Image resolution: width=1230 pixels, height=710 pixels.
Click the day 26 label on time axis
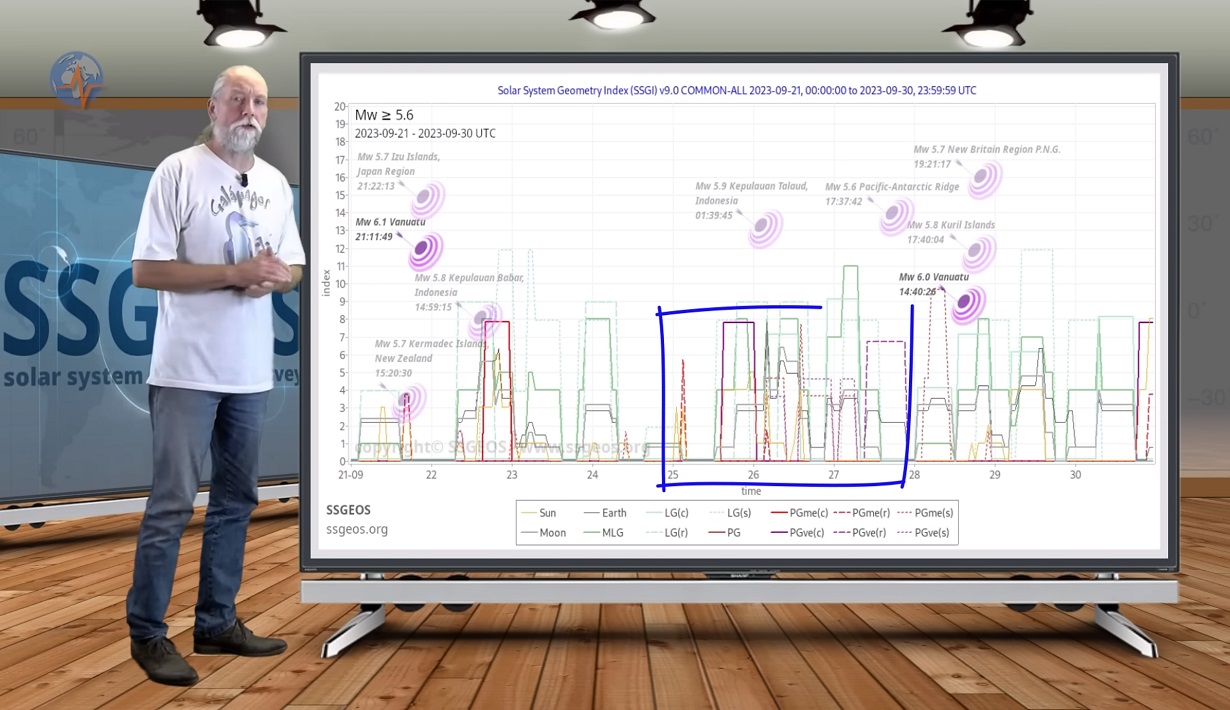click(753, 475)
